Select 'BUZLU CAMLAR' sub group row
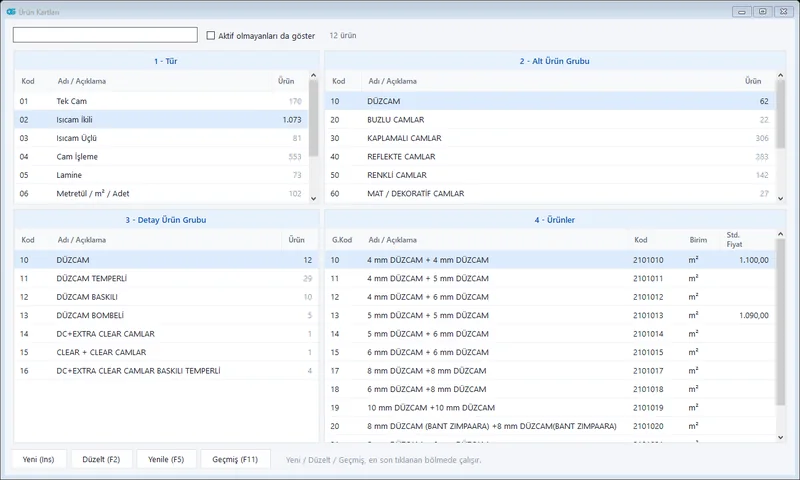The width and height of the screenshot is (800, 480). tap(550, 119)
